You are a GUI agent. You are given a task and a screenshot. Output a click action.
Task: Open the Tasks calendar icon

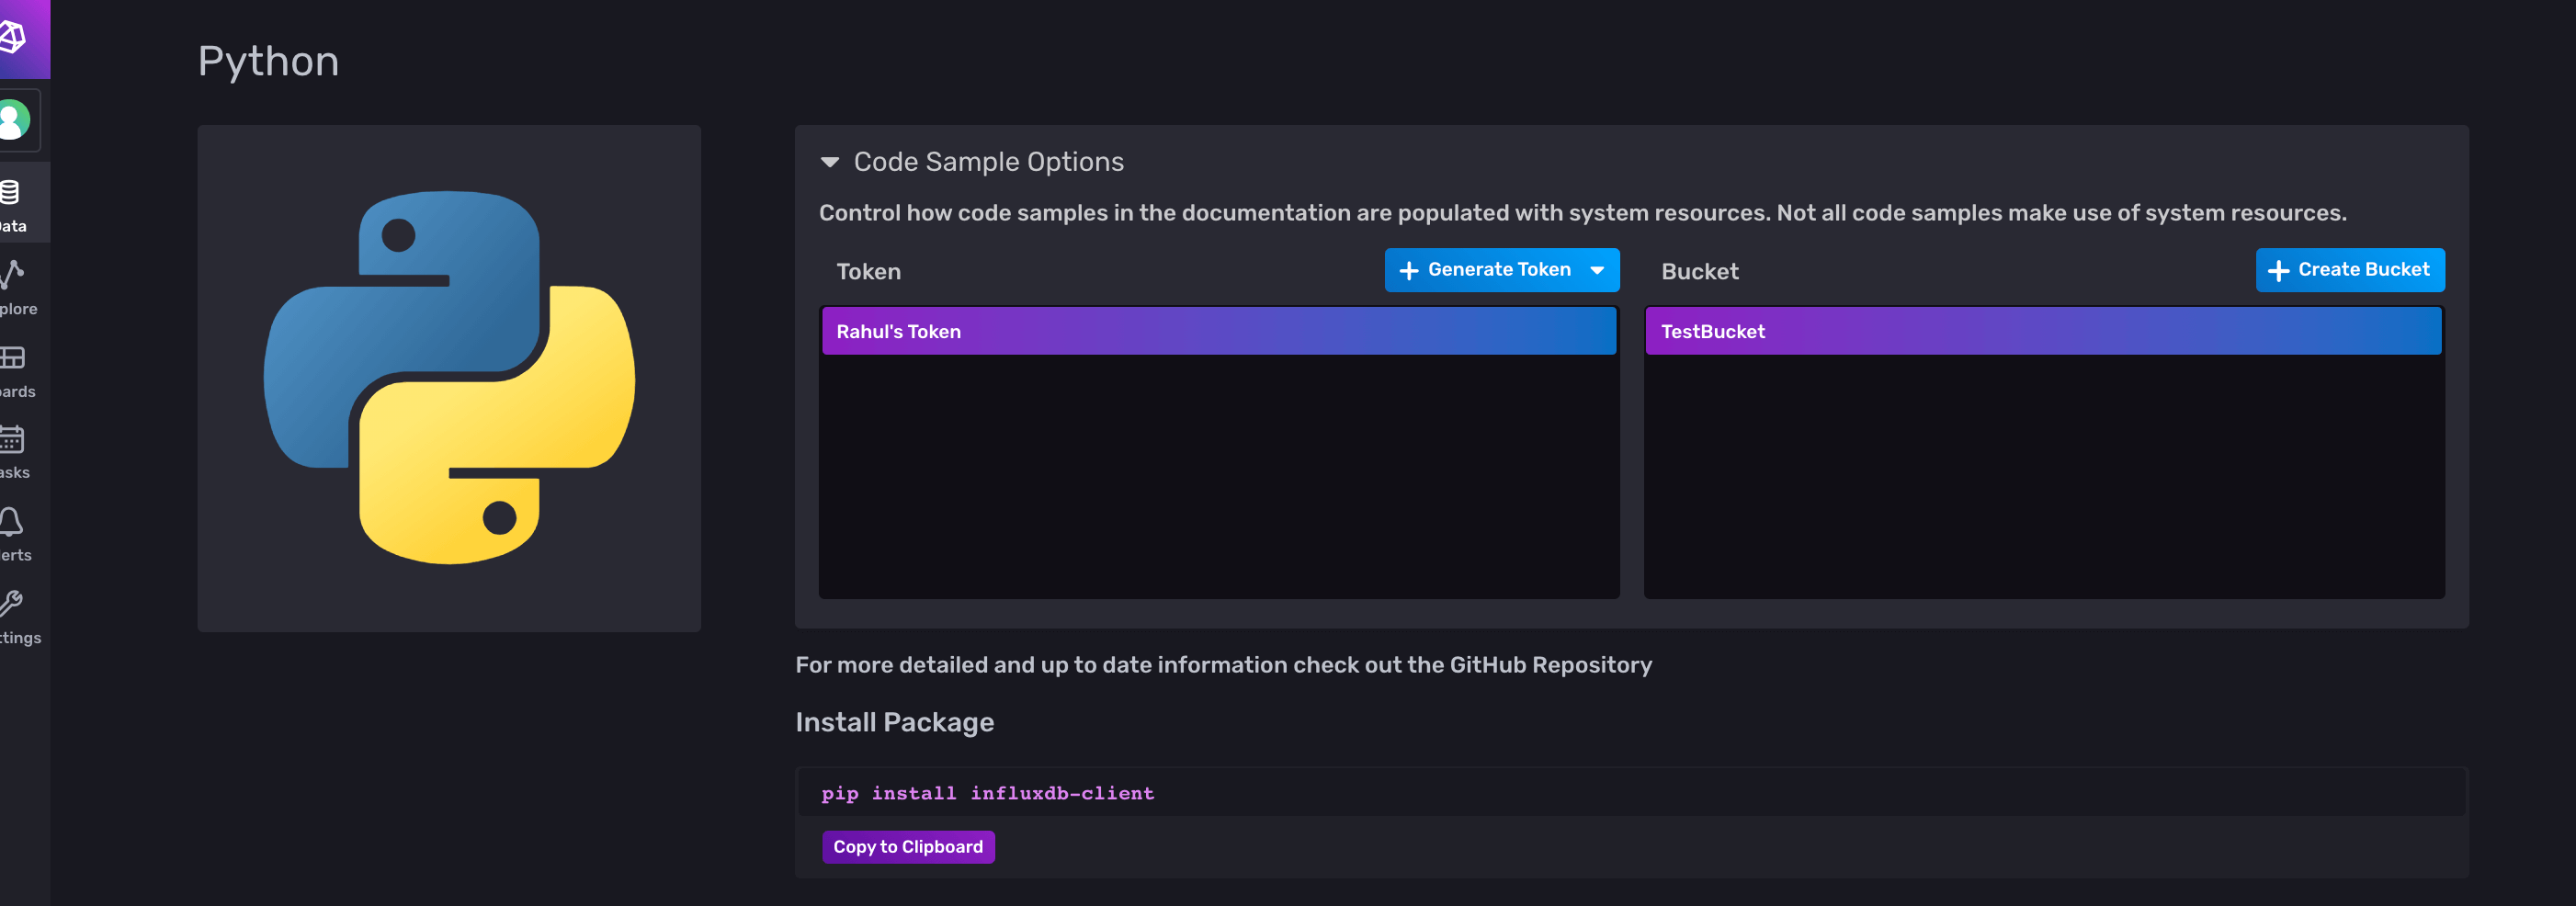pyautogui.click(x=13, y=439)
